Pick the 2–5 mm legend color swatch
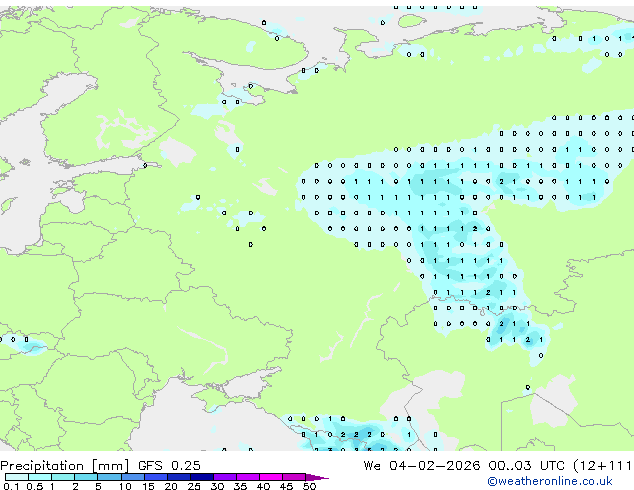 coord(86,477)
